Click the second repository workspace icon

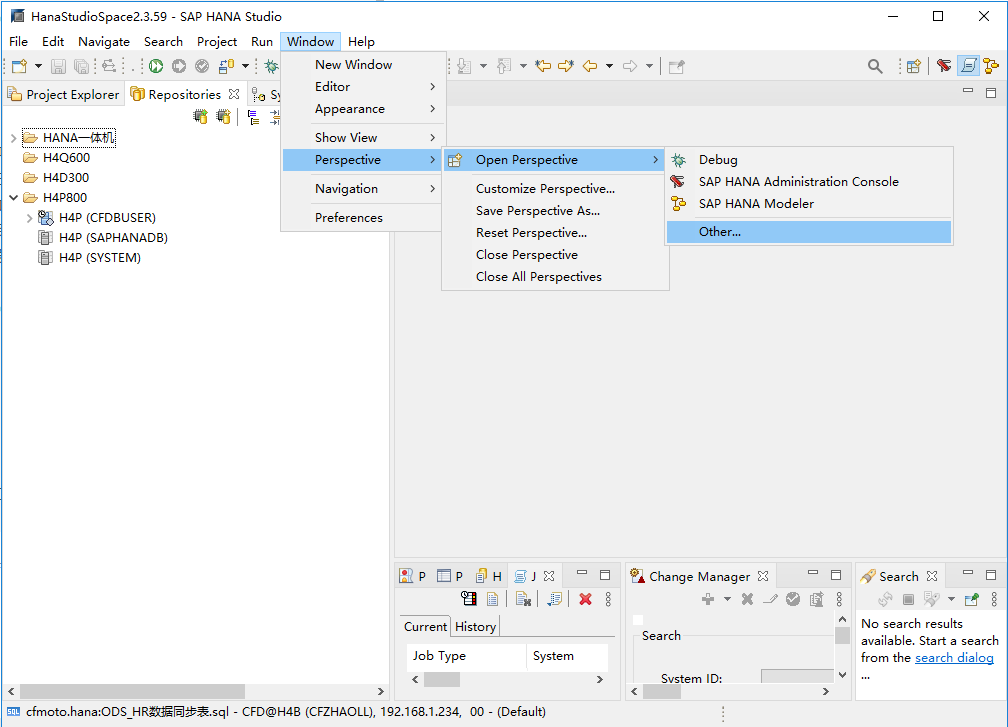pos(223,116)
